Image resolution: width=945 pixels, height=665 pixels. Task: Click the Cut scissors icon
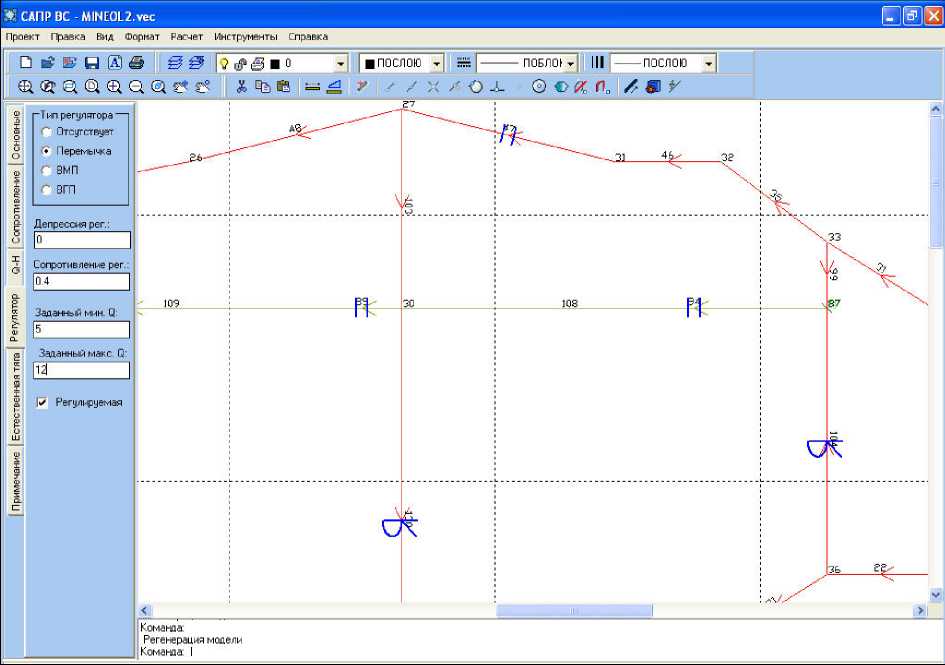241,87
